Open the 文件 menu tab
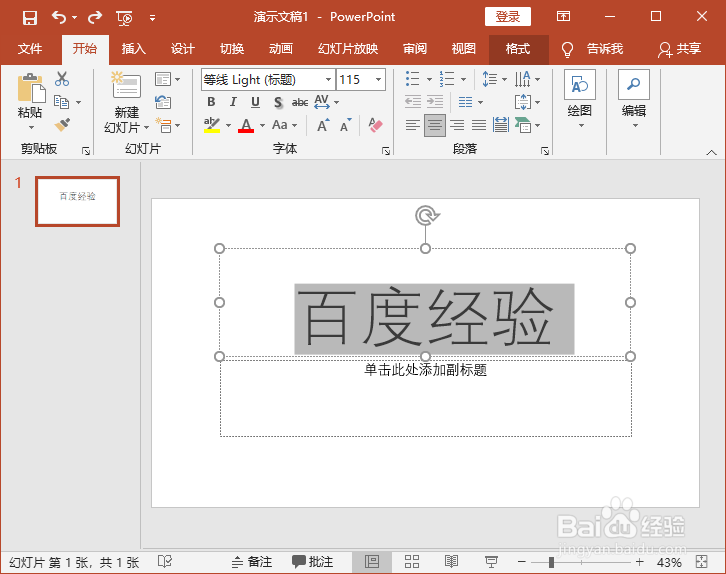The width and height of the screenshot is (726, 574). click(30, 49)
